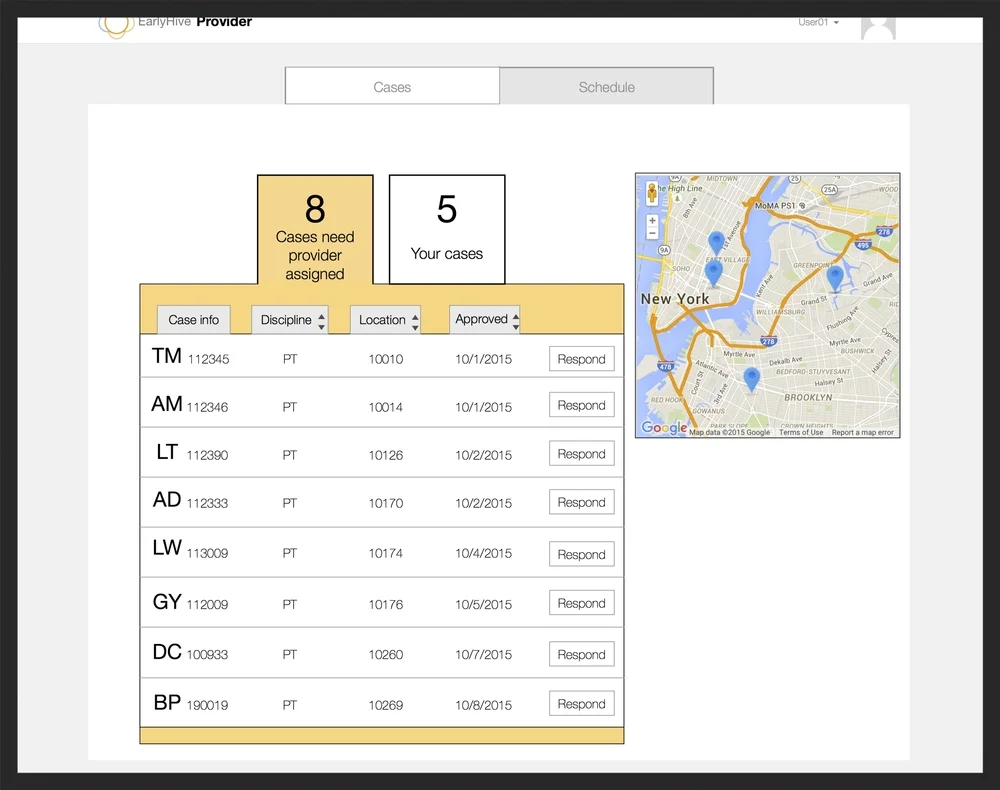Open the user avatar profile picture
1000x790 pixels.
[x=878, y=29]
